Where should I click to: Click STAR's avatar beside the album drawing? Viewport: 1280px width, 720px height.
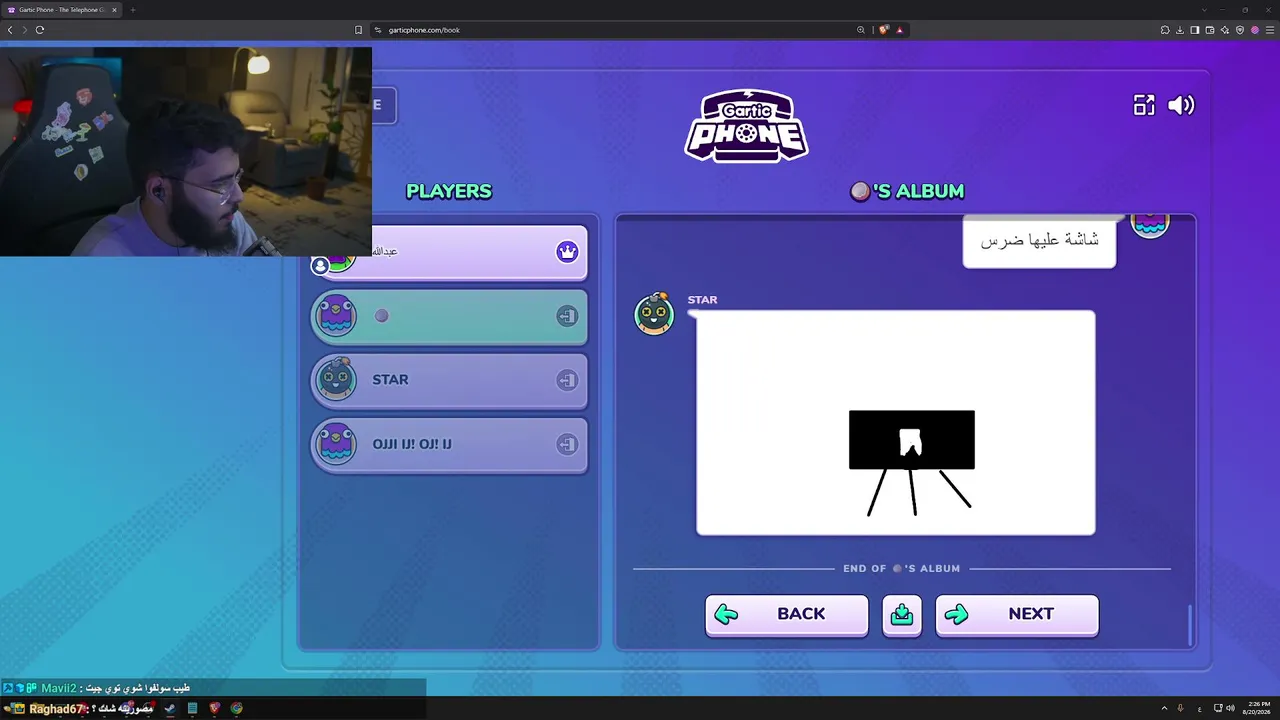tap(654, 313)
